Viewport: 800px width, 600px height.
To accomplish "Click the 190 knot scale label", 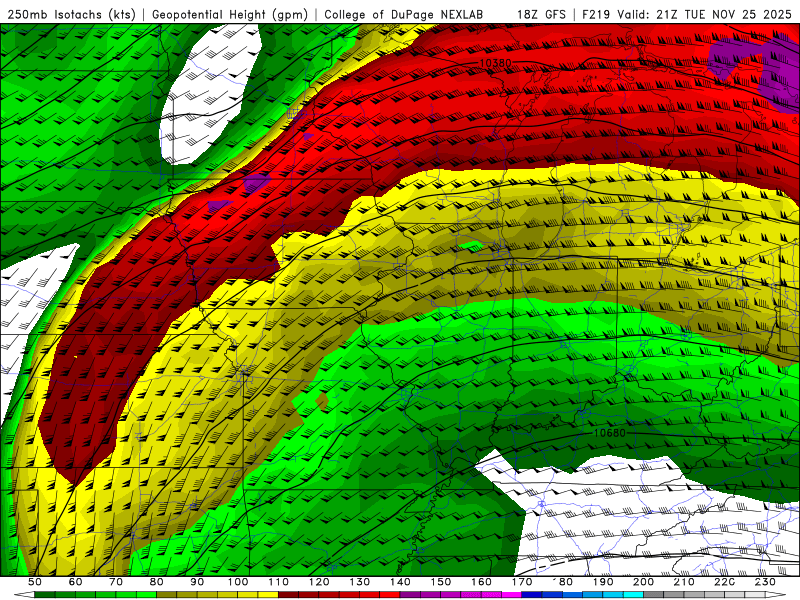I will click(603, 582).
